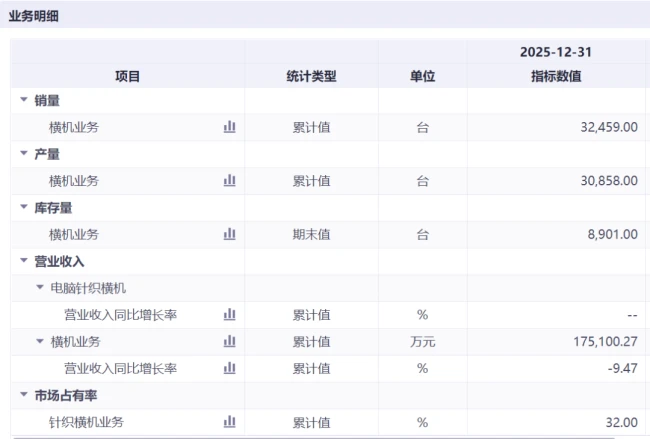650x439 pixels.
Task: Click the 库存量 group label
Action: point(53,208)
